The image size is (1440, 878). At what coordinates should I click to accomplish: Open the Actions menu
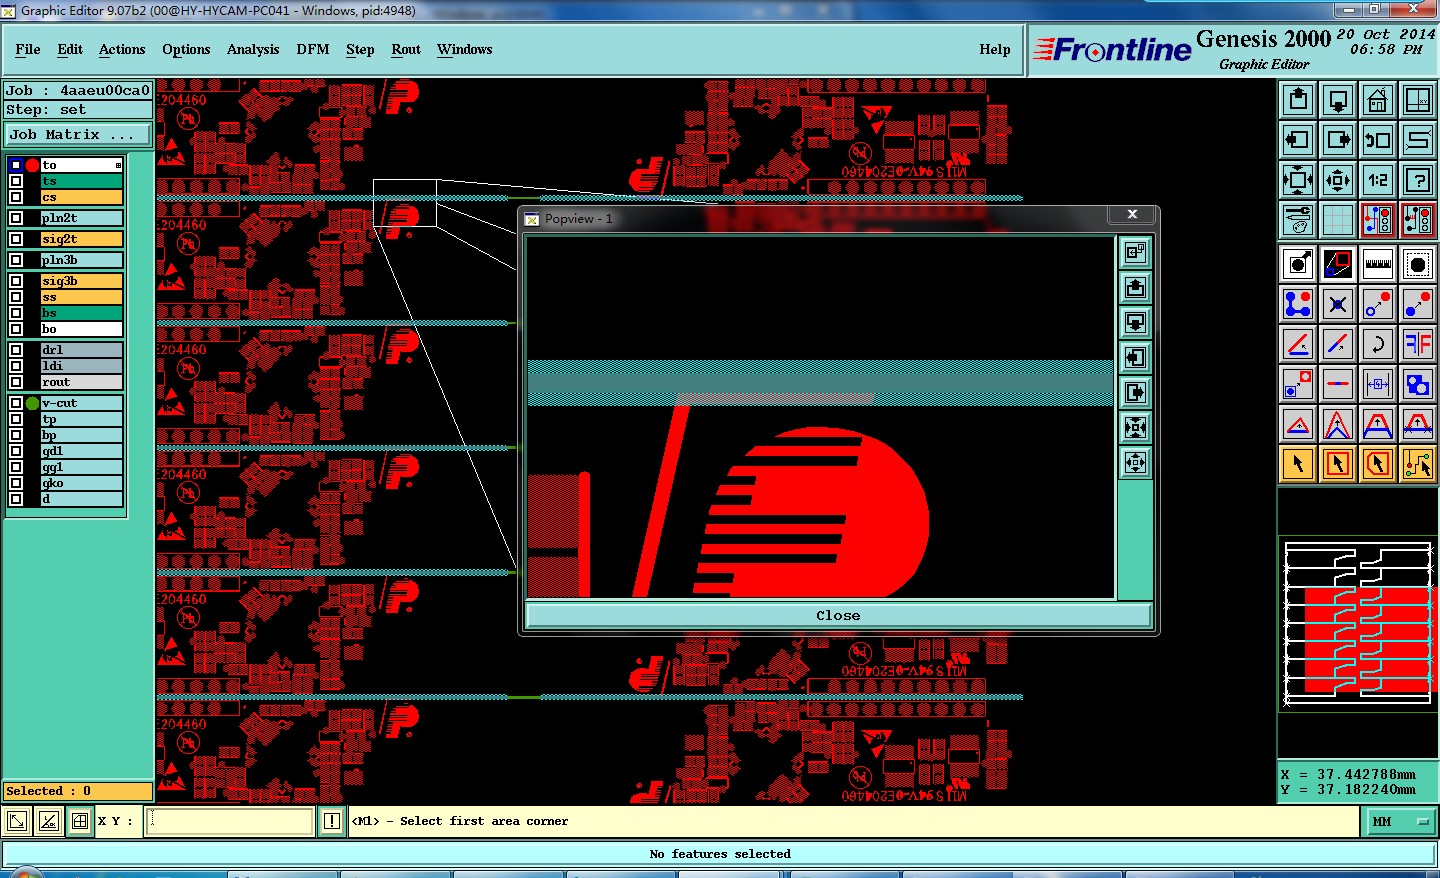122,49
